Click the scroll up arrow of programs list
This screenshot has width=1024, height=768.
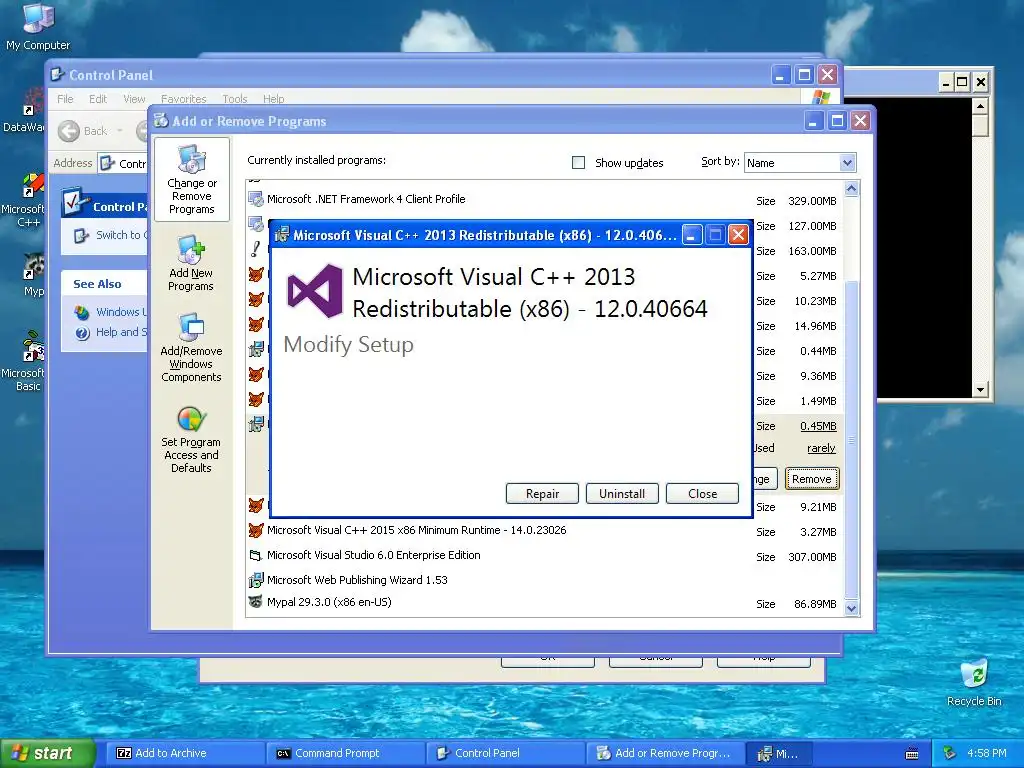[852, 189]
